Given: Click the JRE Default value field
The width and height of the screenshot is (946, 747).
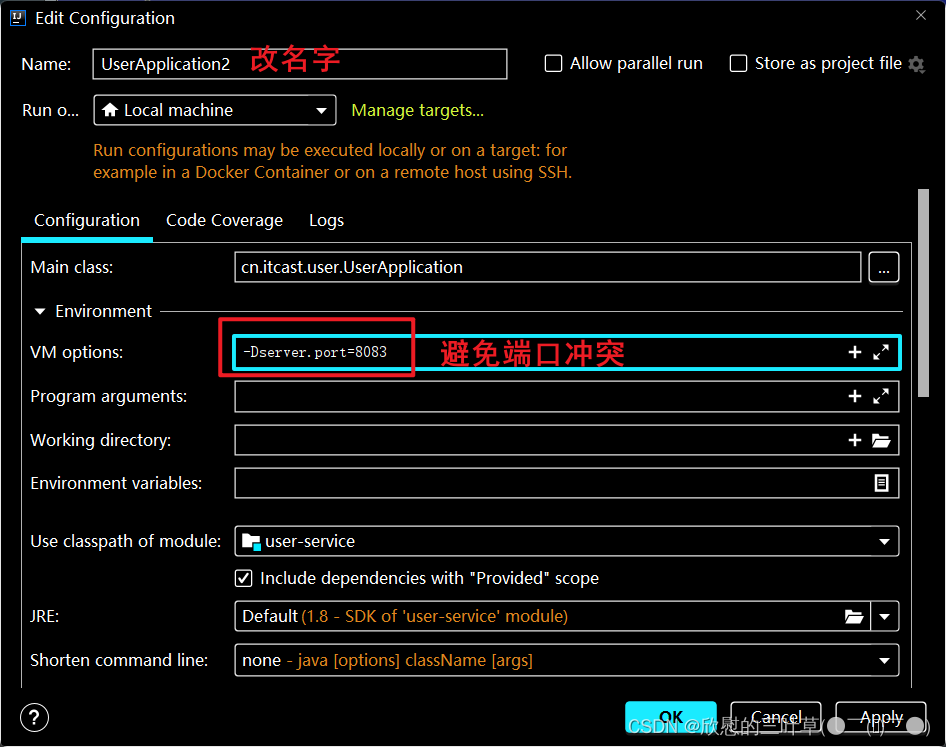Looking at the screenshot, I should (552, 616).
